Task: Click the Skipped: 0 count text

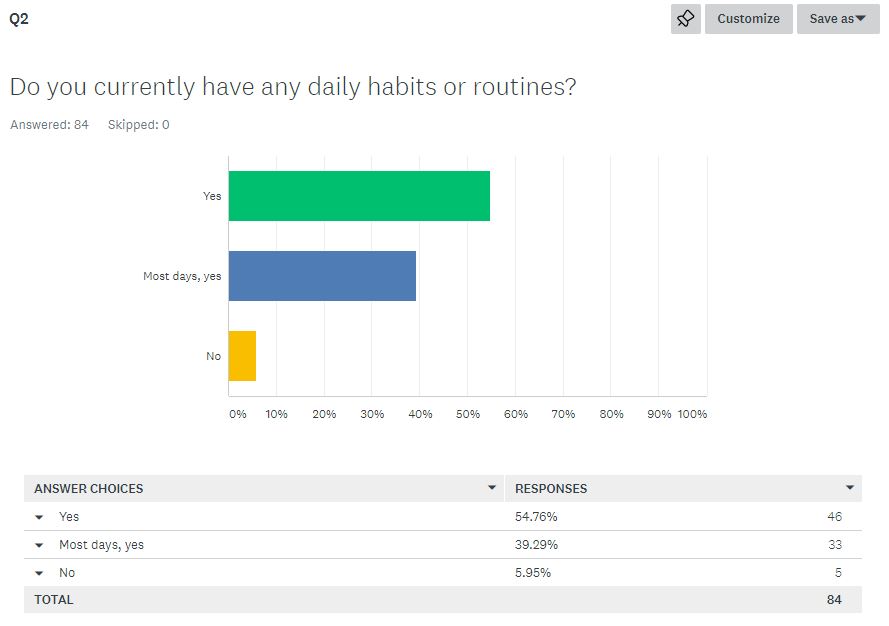Action: click(138, 125)
